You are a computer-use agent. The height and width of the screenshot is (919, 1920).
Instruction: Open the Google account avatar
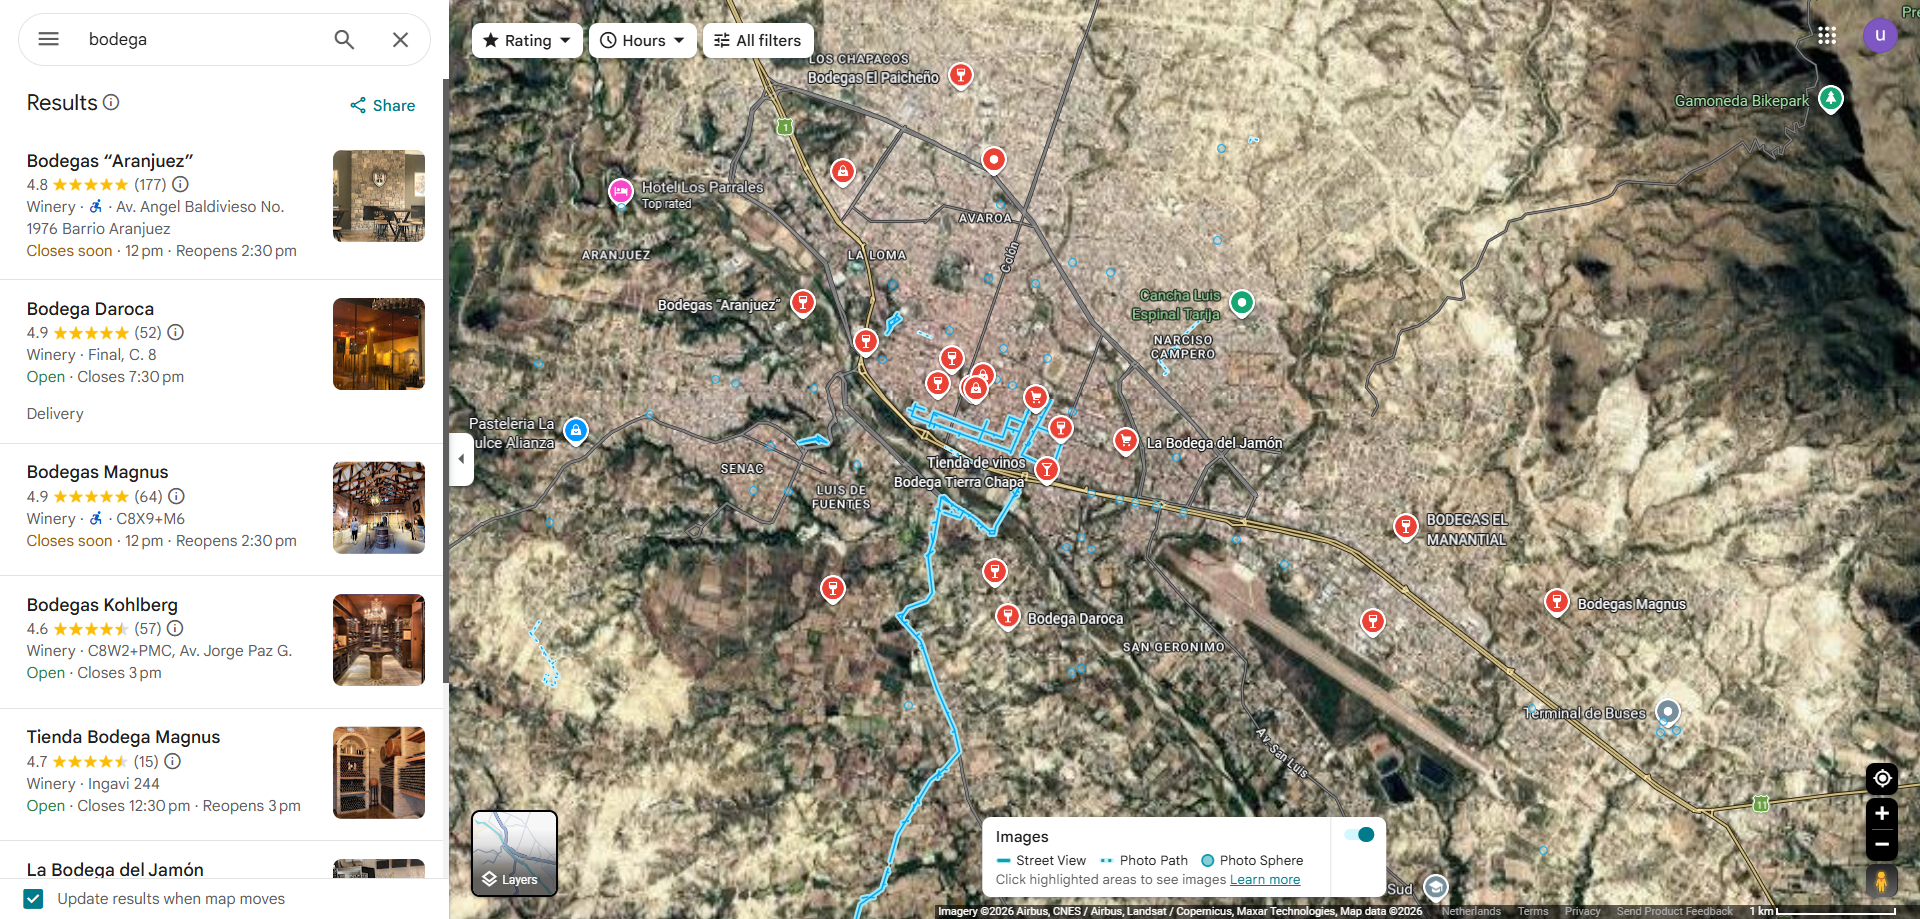coord(1880,35)
